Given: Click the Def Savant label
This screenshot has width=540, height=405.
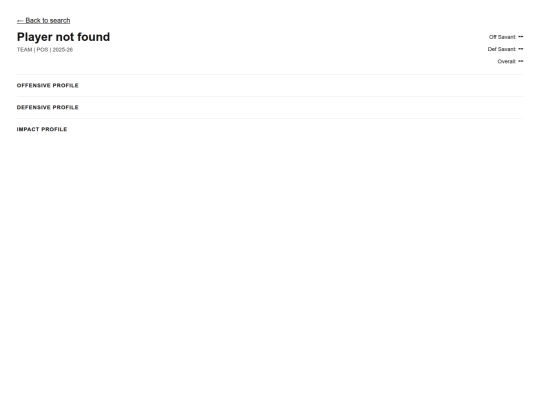Looking at the screenshot, I should coord(502,49).
